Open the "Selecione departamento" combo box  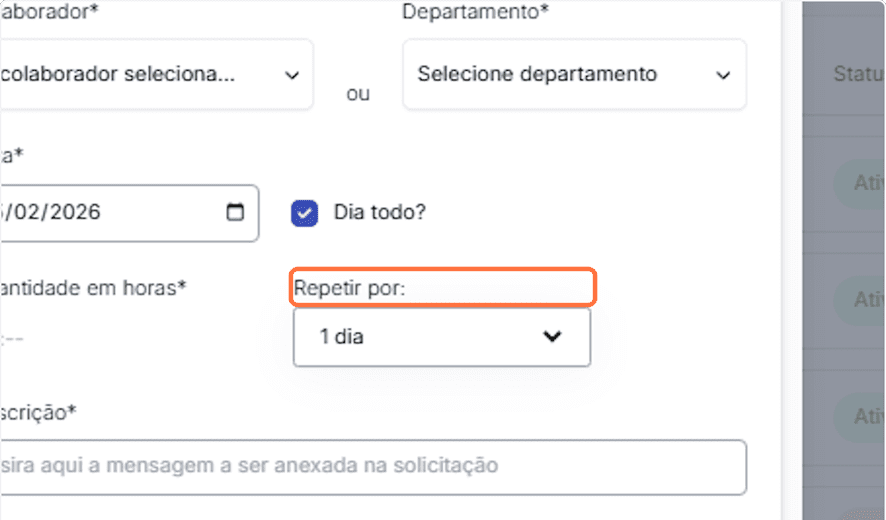click(573, 75)
